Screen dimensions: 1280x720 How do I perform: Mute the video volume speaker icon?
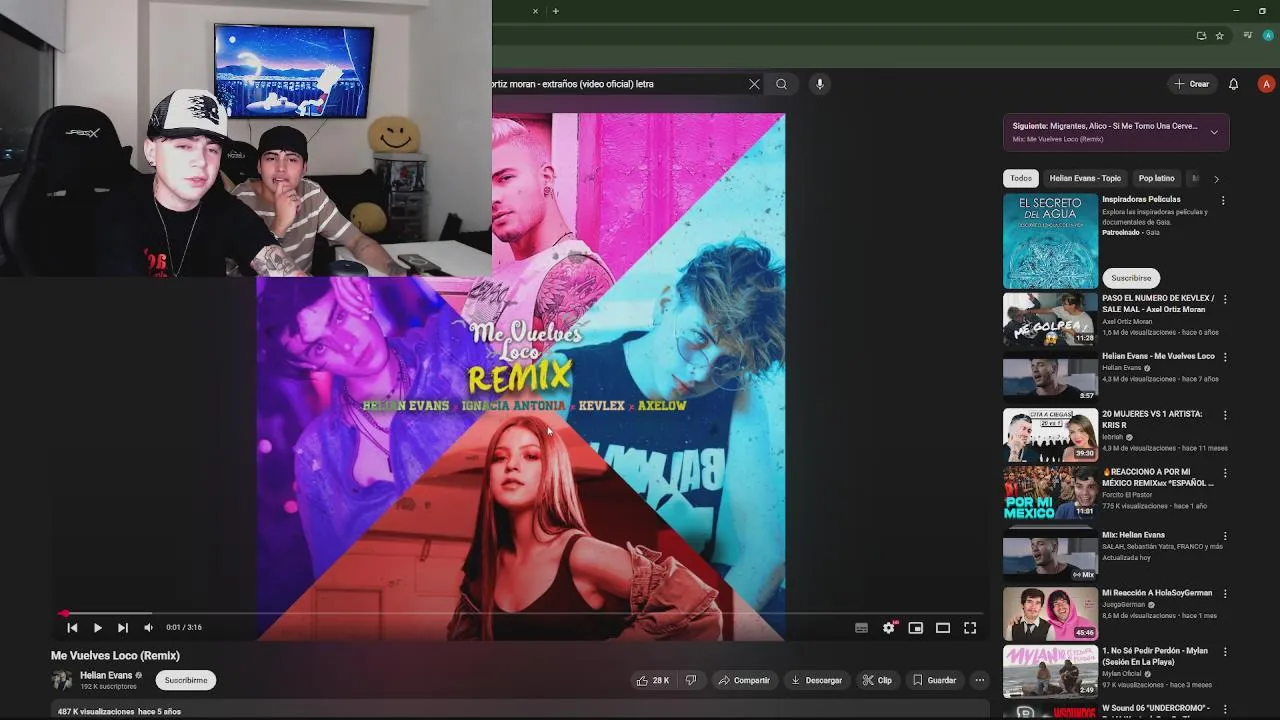tap(148, 628)
